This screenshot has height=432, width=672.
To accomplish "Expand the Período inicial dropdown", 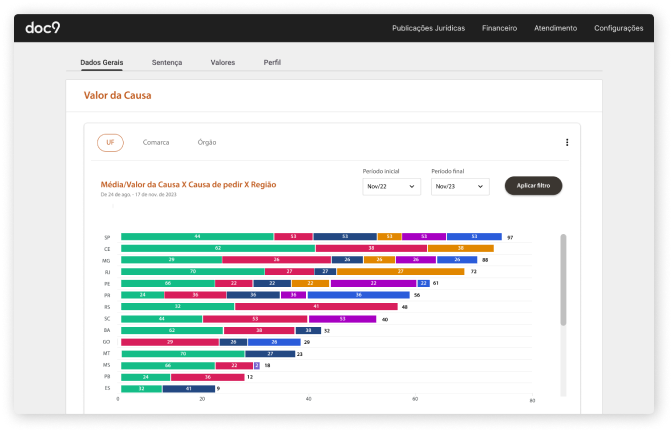I will (391, 186).
